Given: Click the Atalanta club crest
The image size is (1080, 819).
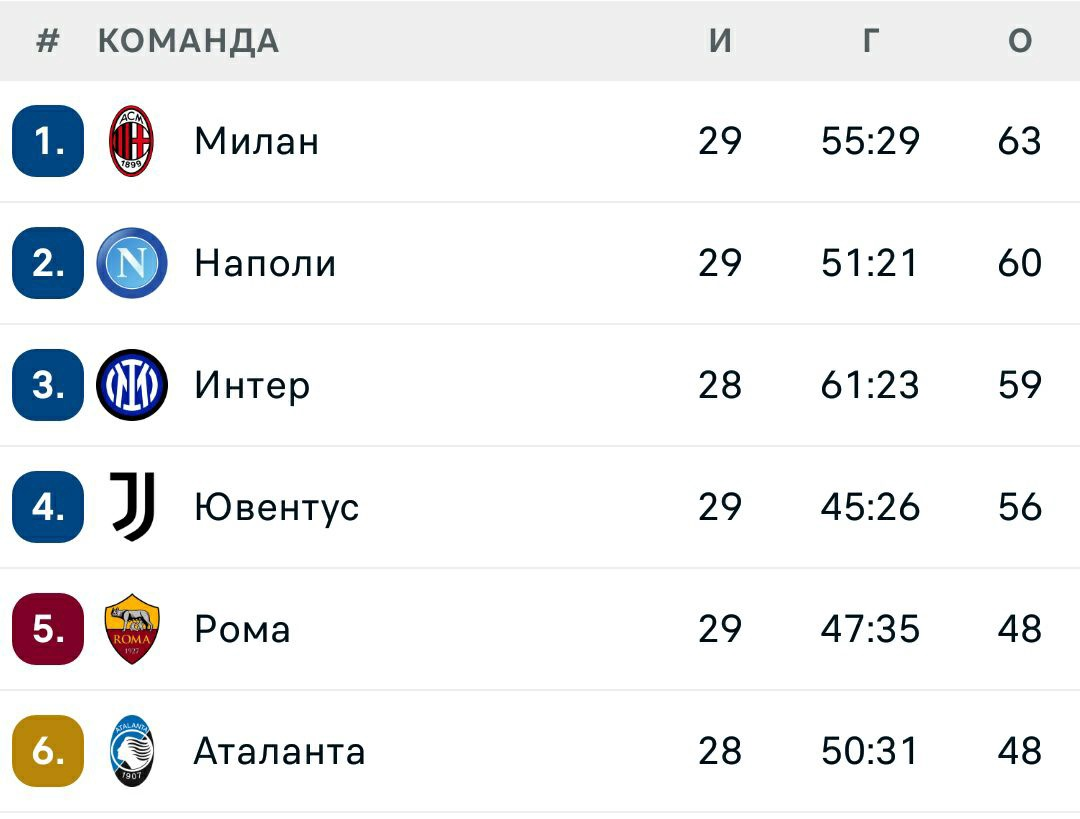Looking at the screenshot, I should click(x=132, y=751).
